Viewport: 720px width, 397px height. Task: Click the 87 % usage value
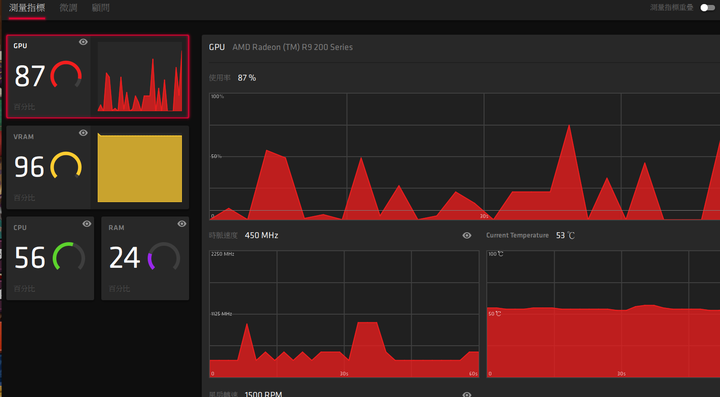pyautogui.click(x=247, y=78)
